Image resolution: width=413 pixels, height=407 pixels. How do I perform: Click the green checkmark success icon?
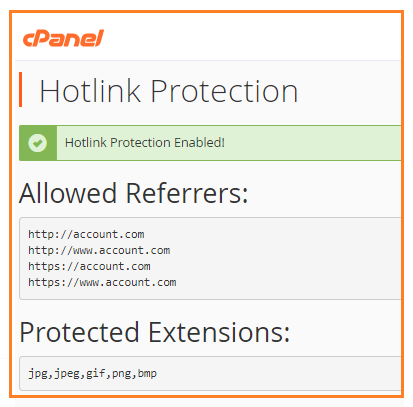[38, 143]
